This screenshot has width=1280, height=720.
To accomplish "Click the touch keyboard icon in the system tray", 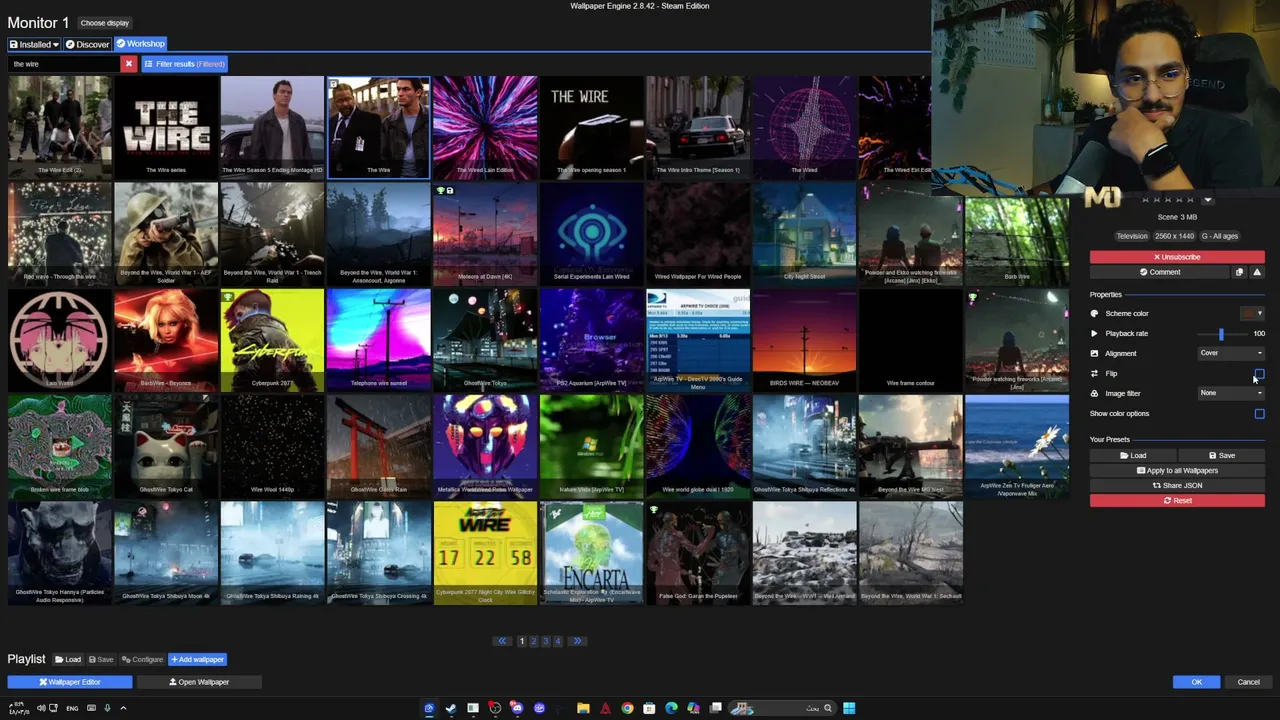I will (x=91, y=708).
